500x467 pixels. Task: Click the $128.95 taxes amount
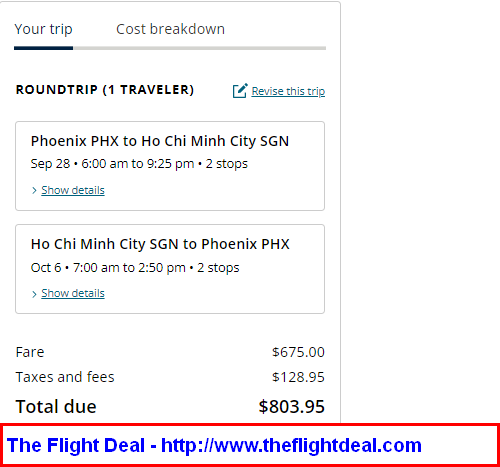(298, 377)
